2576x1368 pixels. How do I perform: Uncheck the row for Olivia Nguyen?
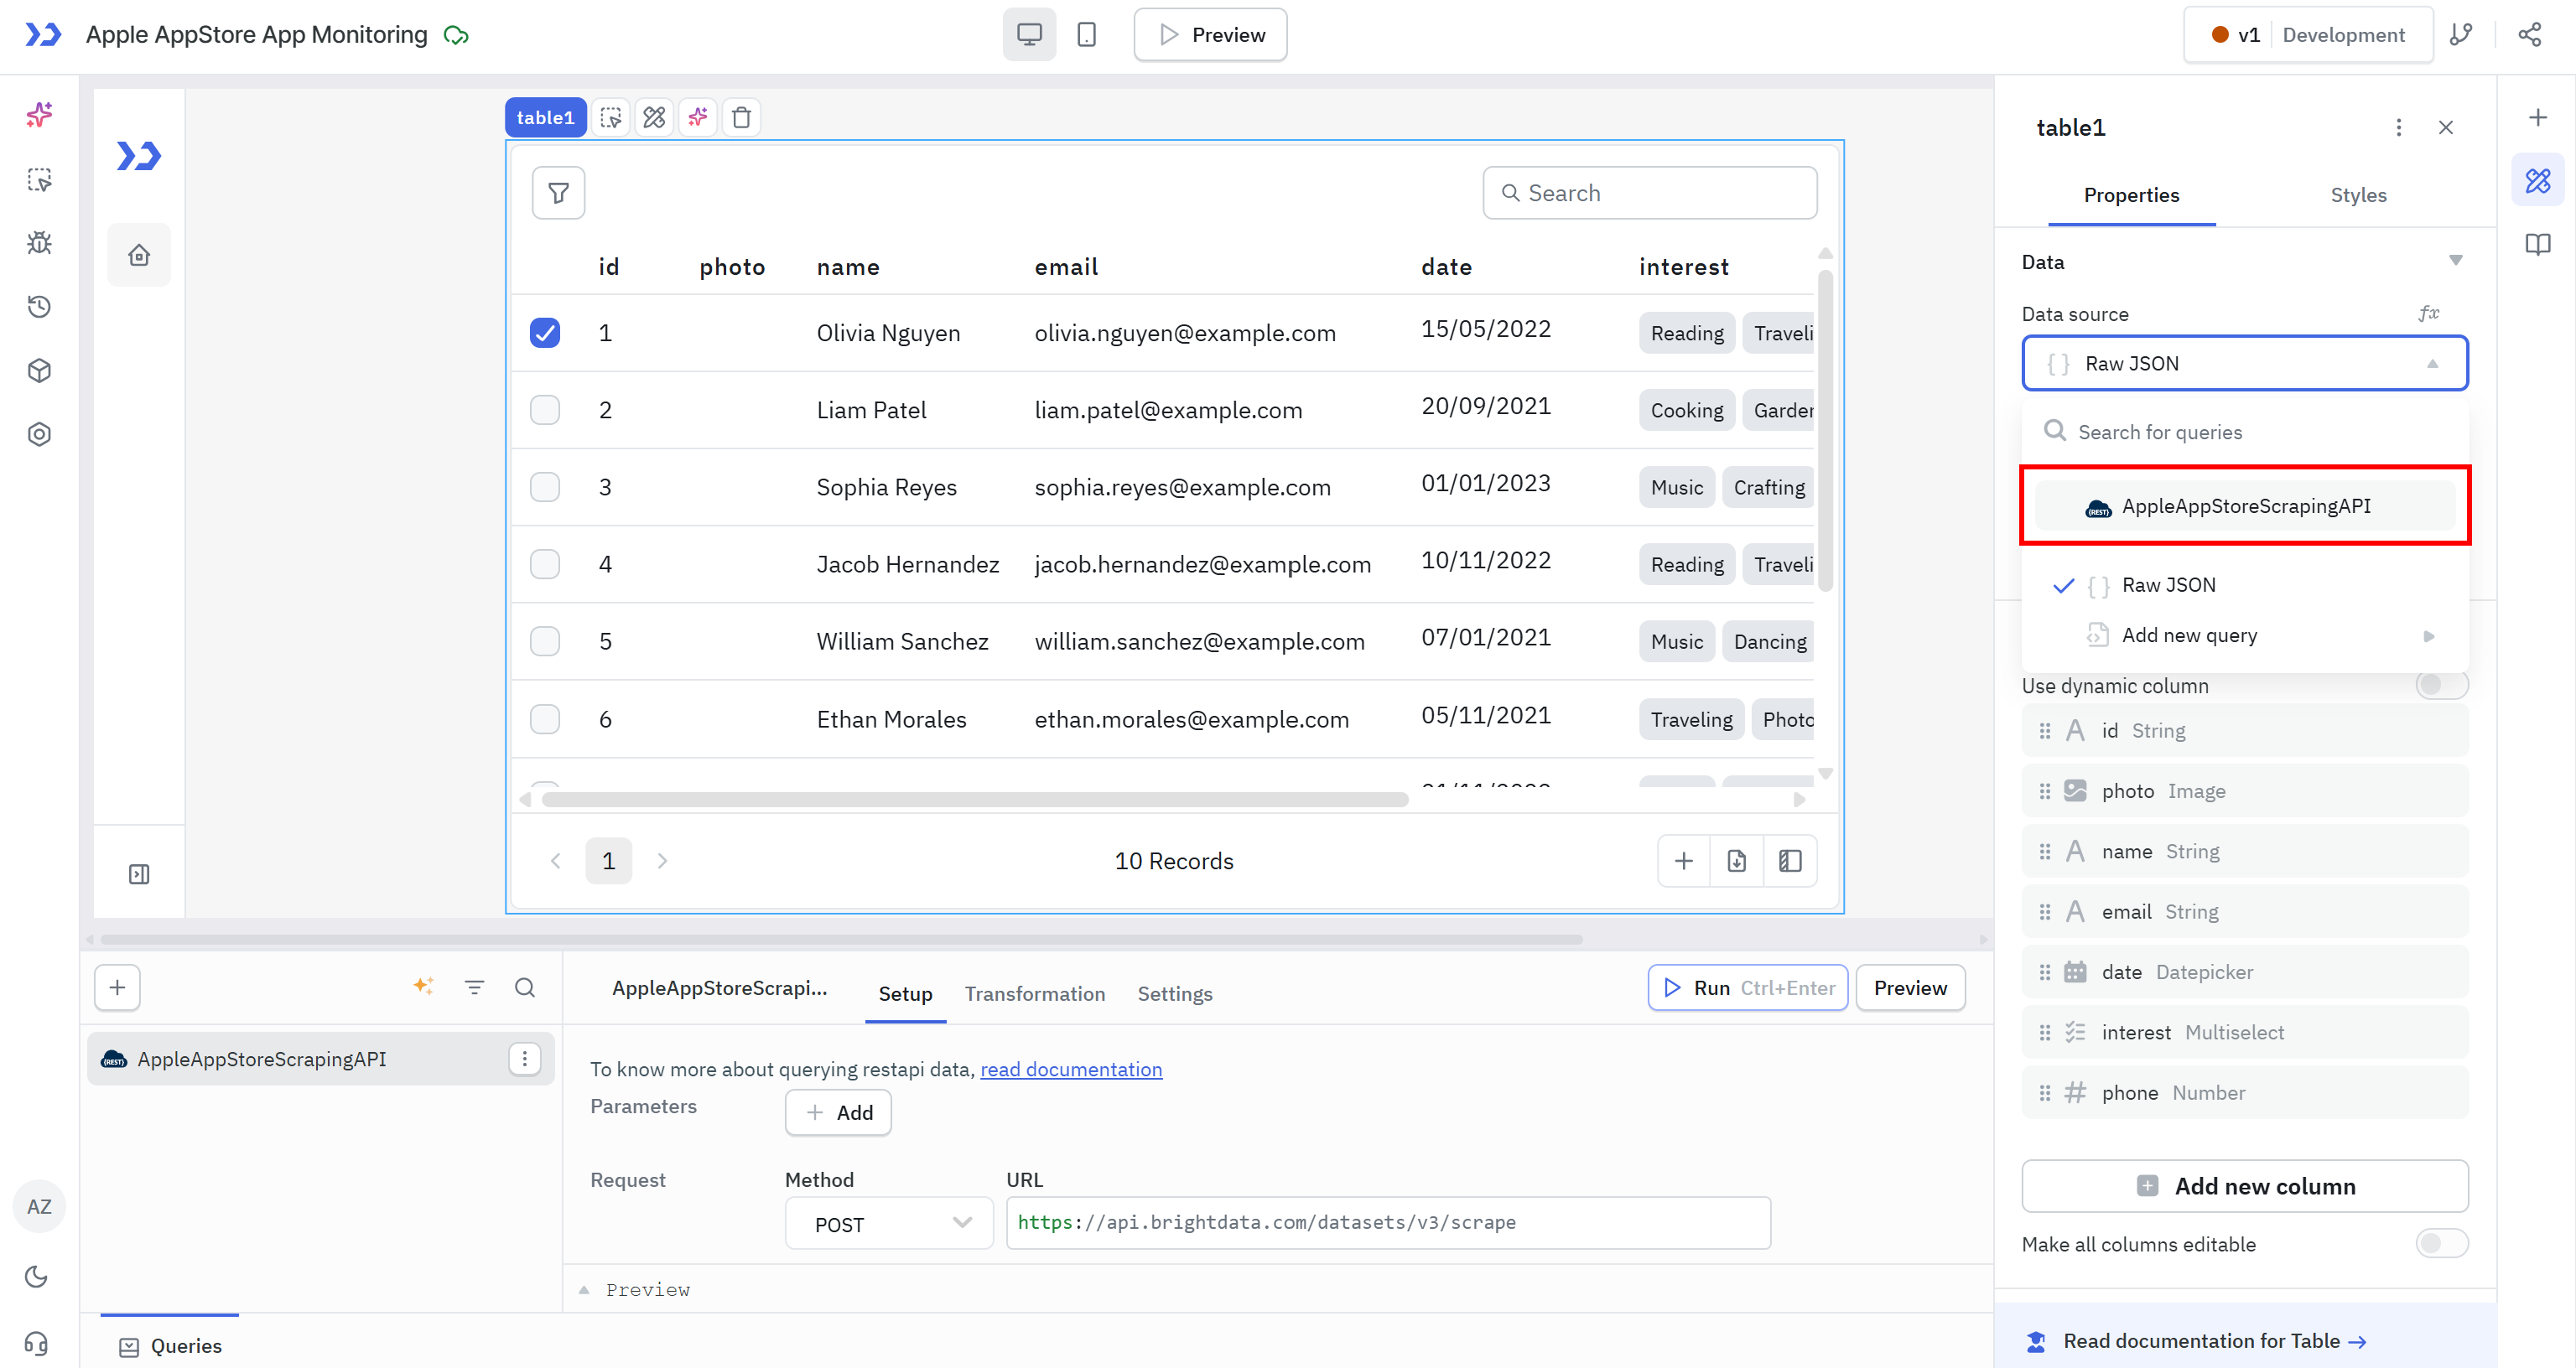[x=545, y=333]
